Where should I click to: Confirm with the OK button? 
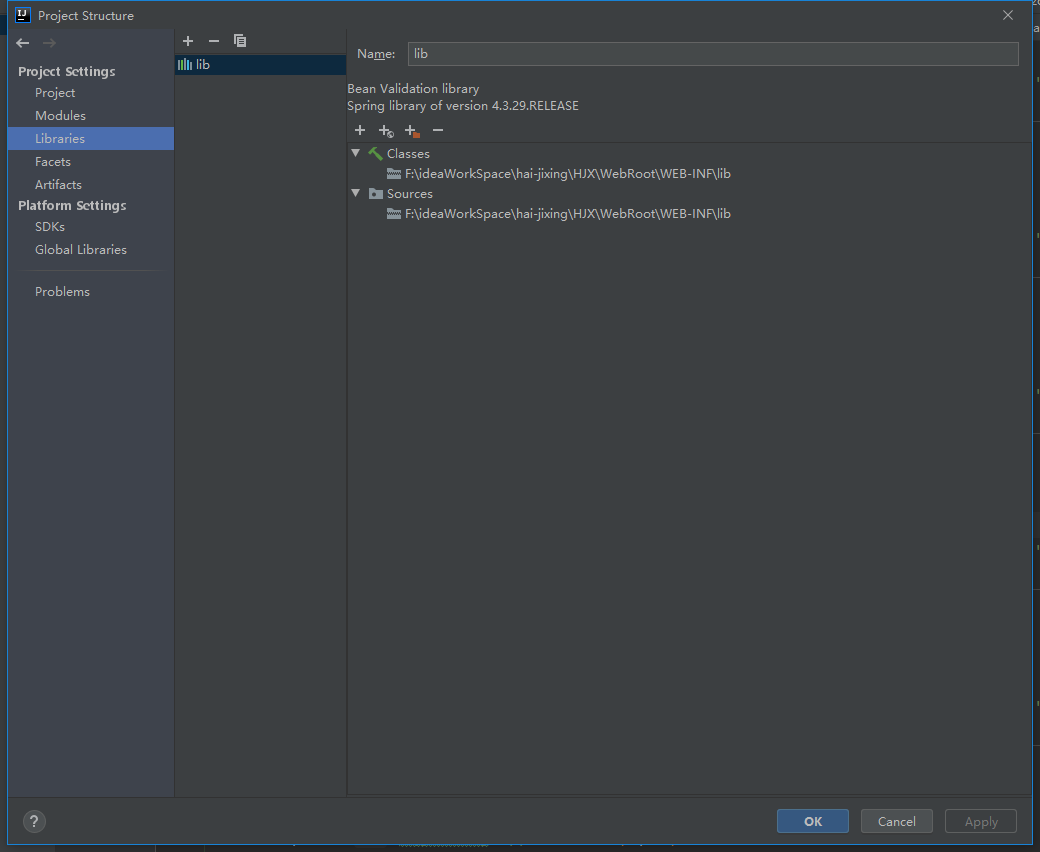tap(812, 822)
